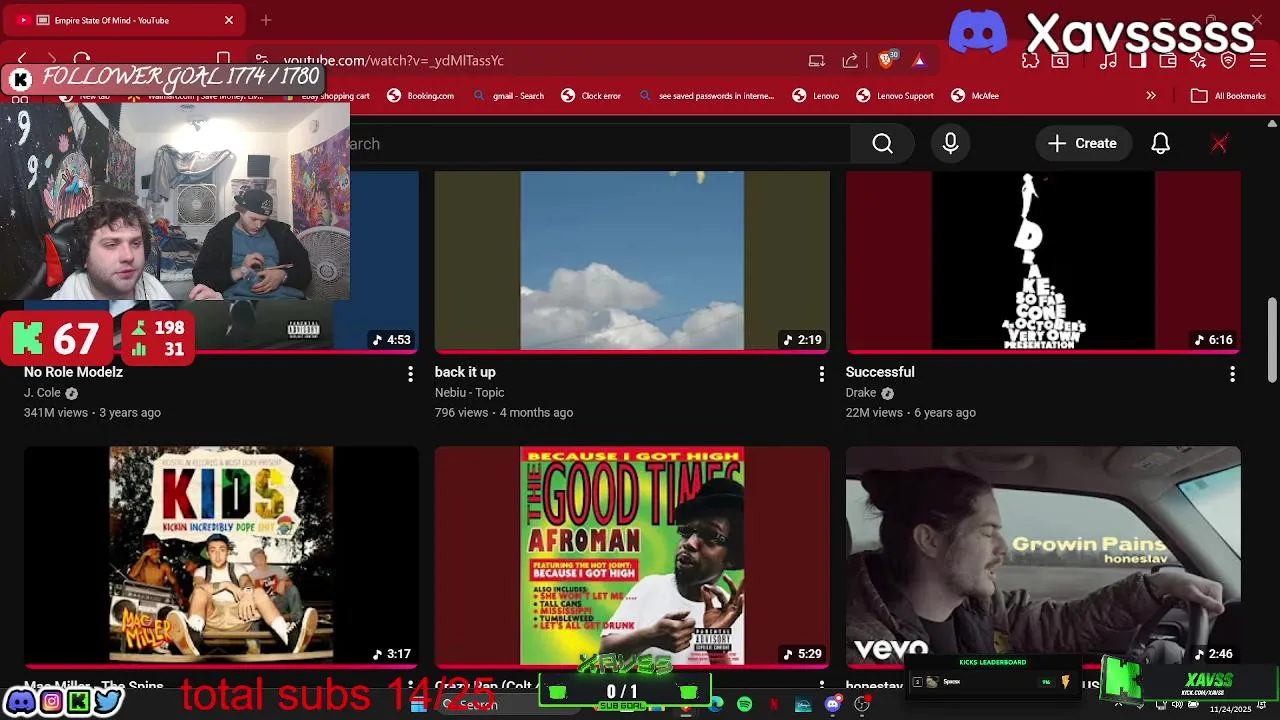The image size is (1280, 720).
Task: Open the McAfee bookmark
Action: click(x=975, y=96)
